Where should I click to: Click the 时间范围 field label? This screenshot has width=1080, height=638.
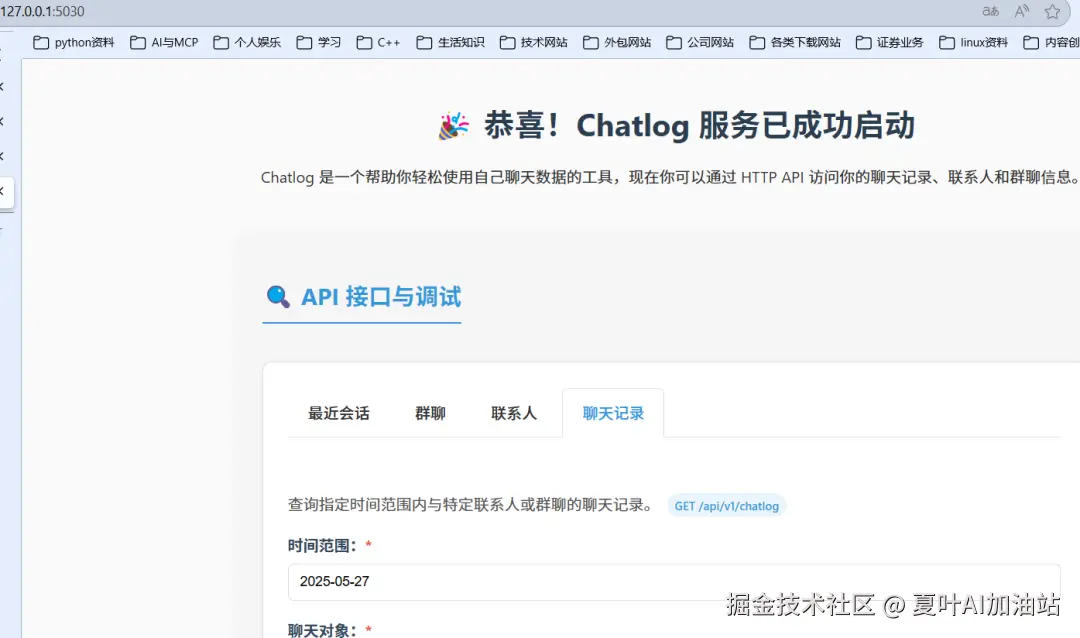[322, 546]
